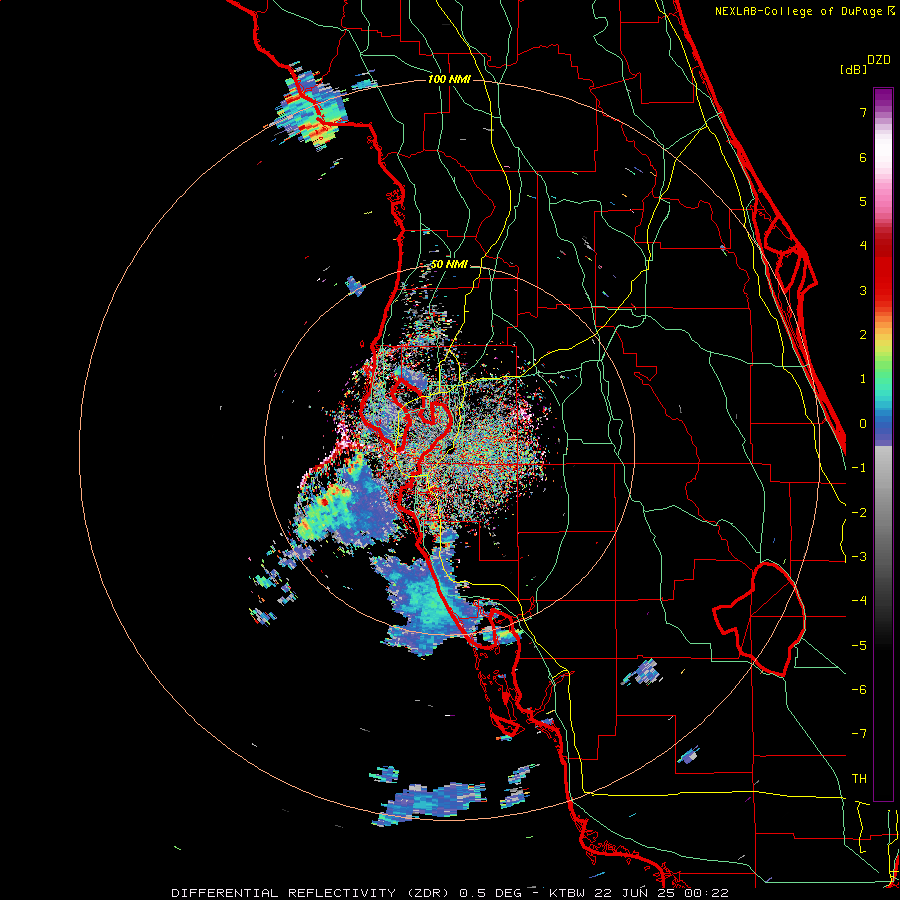Select the -6 dB tick label
Image resolution: width=900 pixels, height=900 pixels.
tap(859, 690)
